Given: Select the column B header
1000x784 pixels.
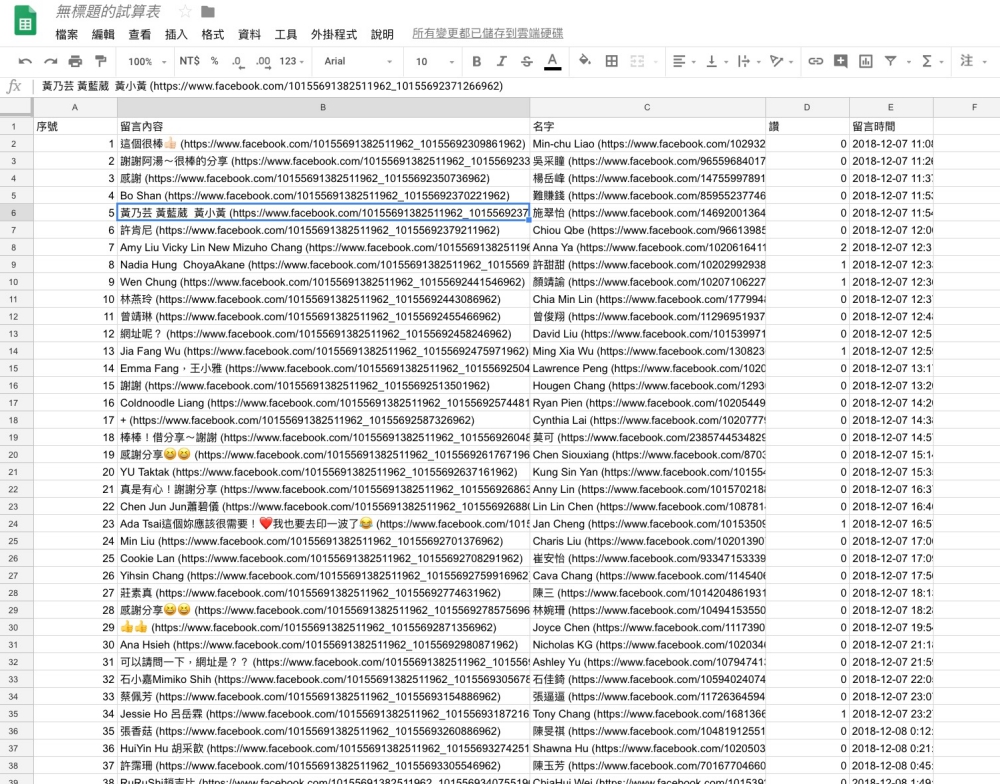Looking at the screenshot, I should pyautogui.click(x=323, y=107).
